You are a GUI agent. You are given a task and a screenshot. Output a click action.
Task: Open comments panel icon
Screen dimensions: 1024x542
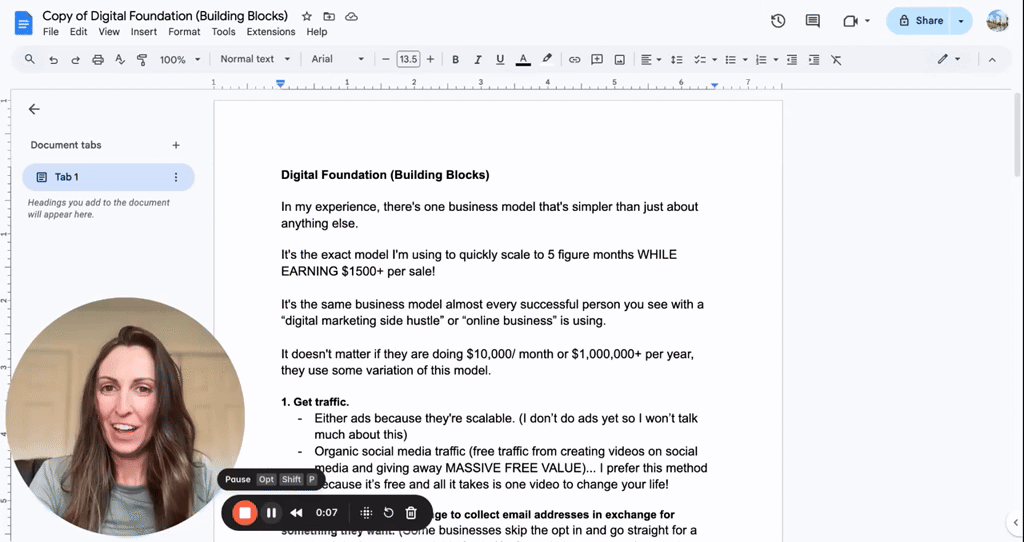pos(812,21)
